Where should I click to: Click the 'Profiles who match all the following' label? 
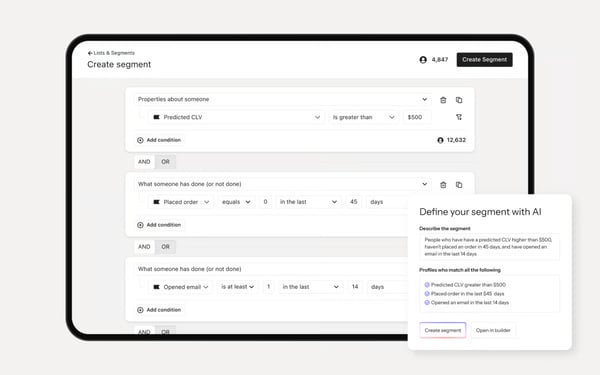click(460, 270)
